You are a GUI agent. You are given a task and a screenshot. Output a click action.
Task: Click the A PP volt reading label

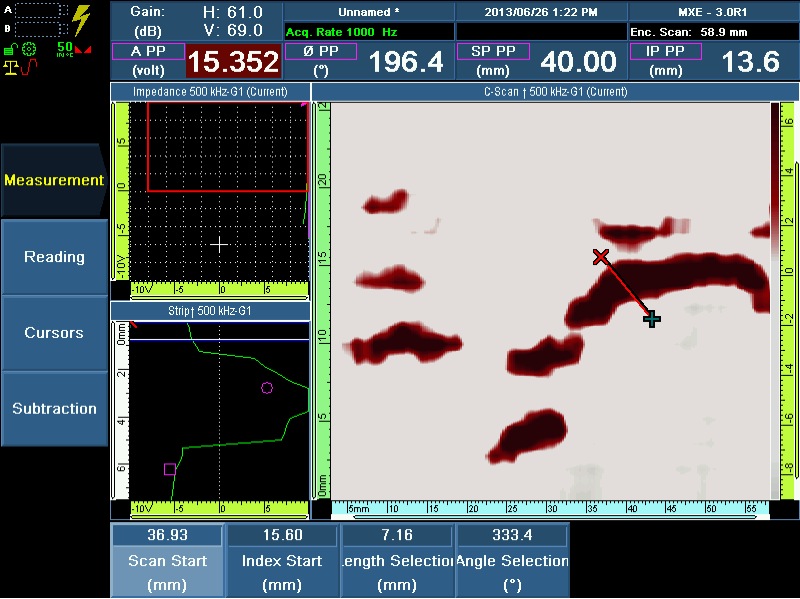point(147,61)
